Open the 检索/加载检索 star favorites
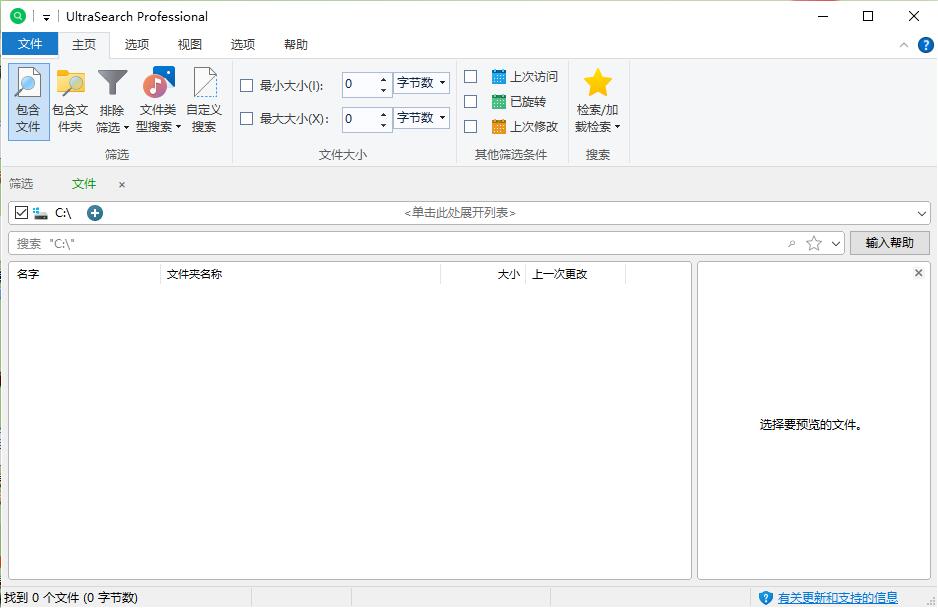This screenshot has width=938, height=608. click(597, 83)
